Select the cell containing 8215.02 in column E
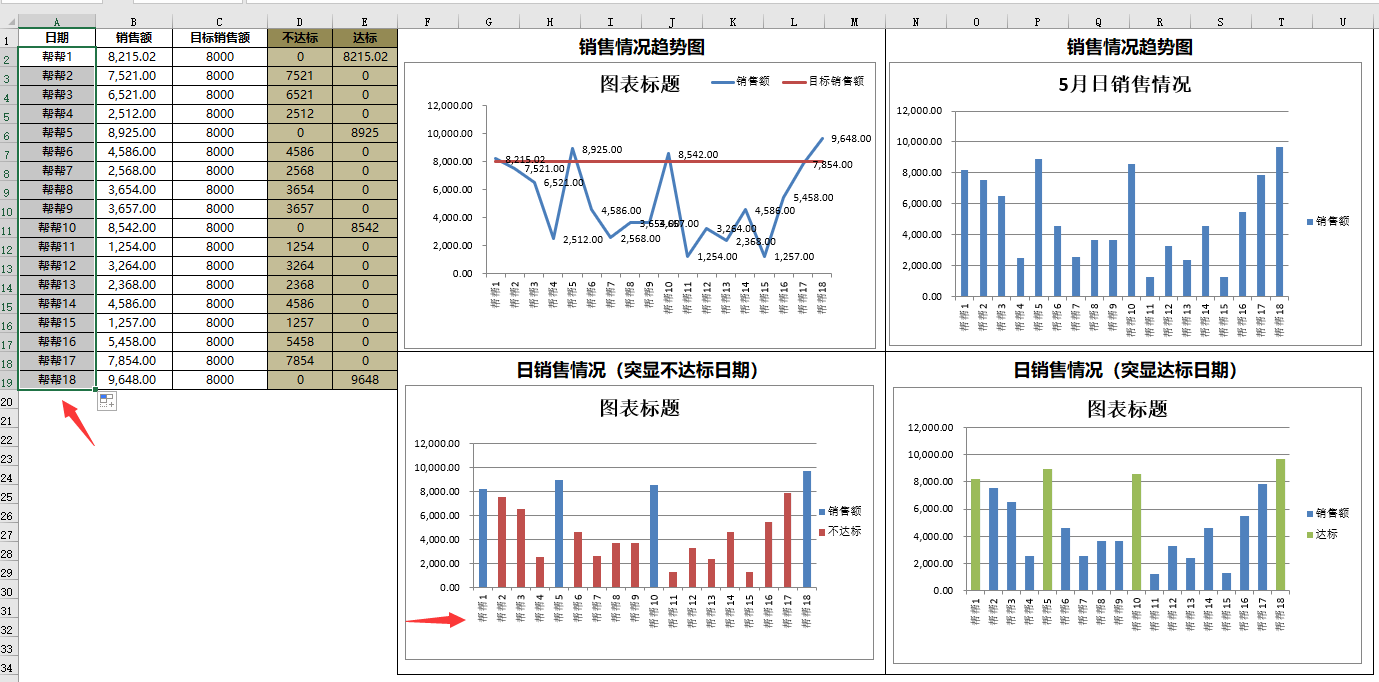This screenshot has width=1379, height=682. pos(365,57)
